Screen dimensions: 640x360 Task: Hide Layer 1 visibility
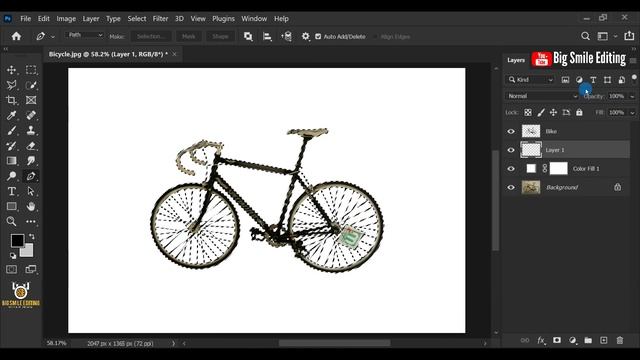(x=511, y=150)
